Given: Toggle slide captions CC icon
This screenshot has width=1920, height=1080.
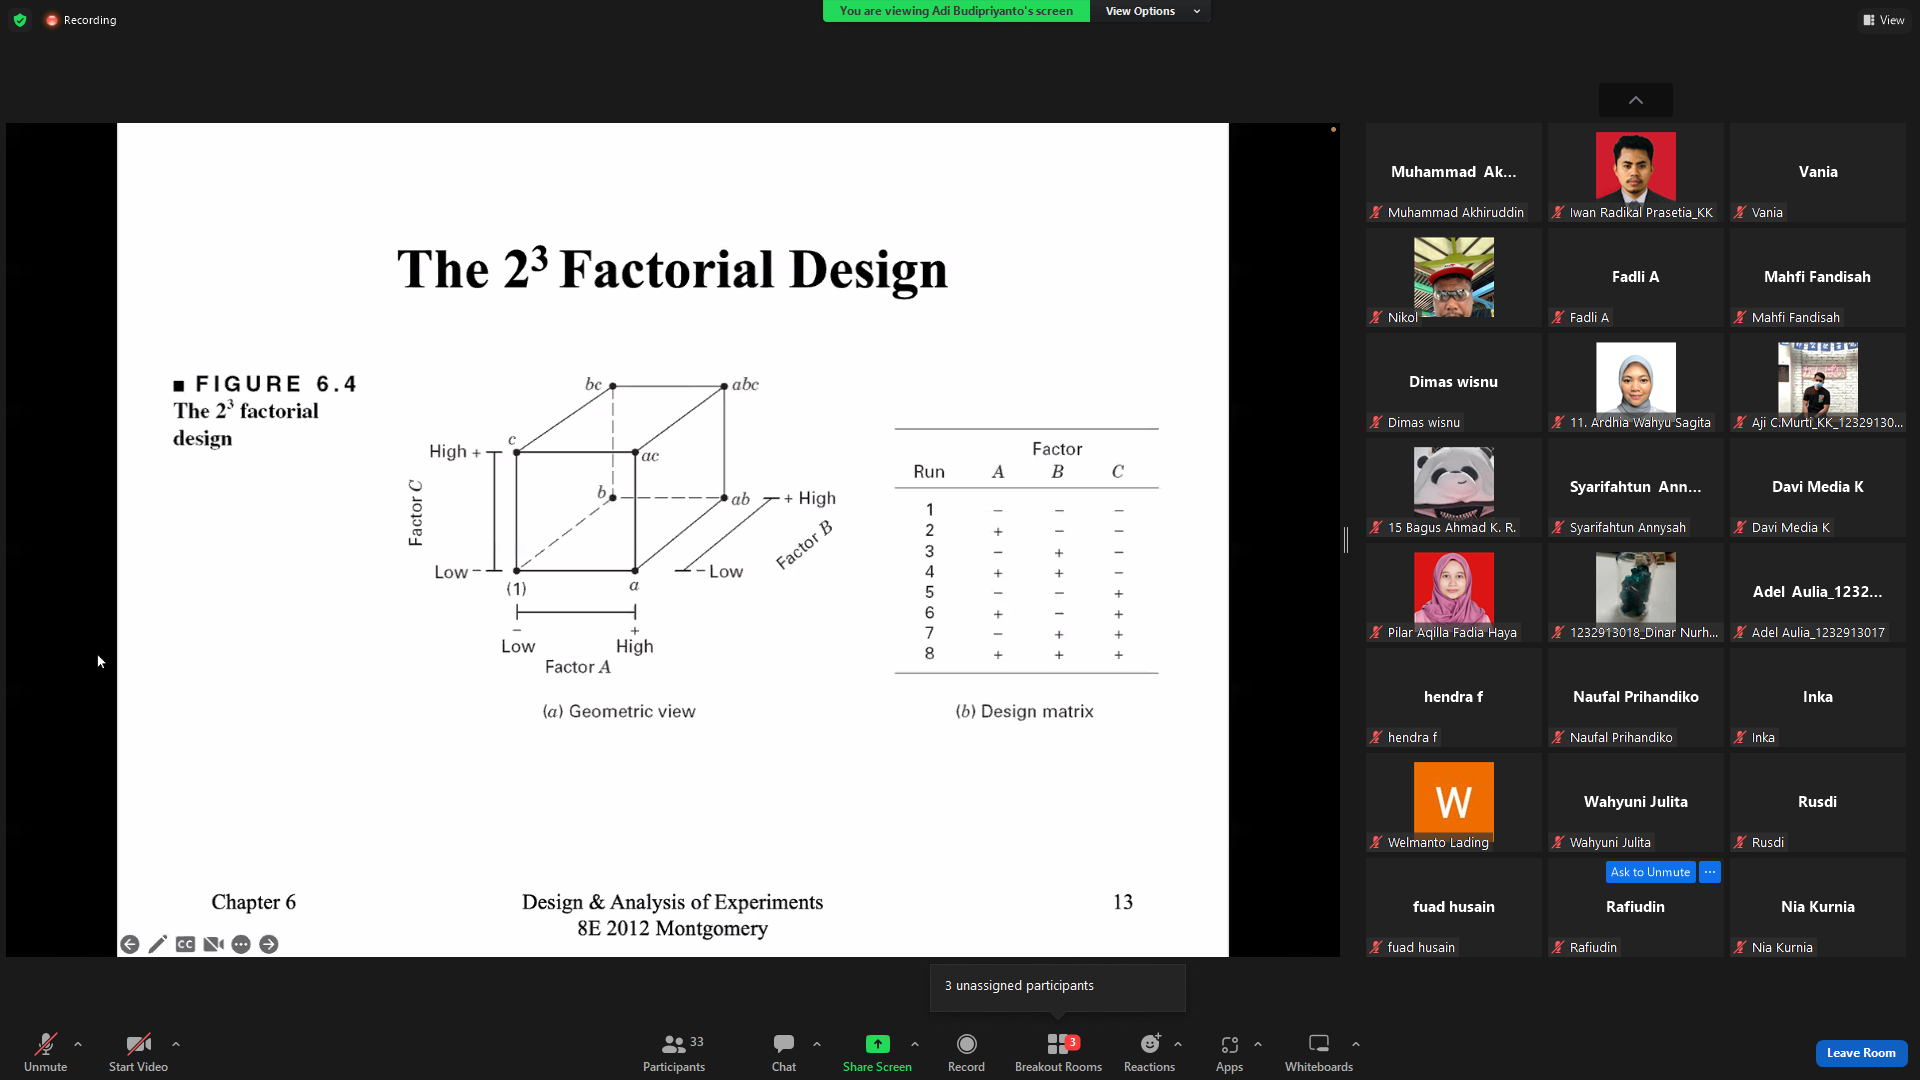Looking at the screenshot, I should point(185,944).
